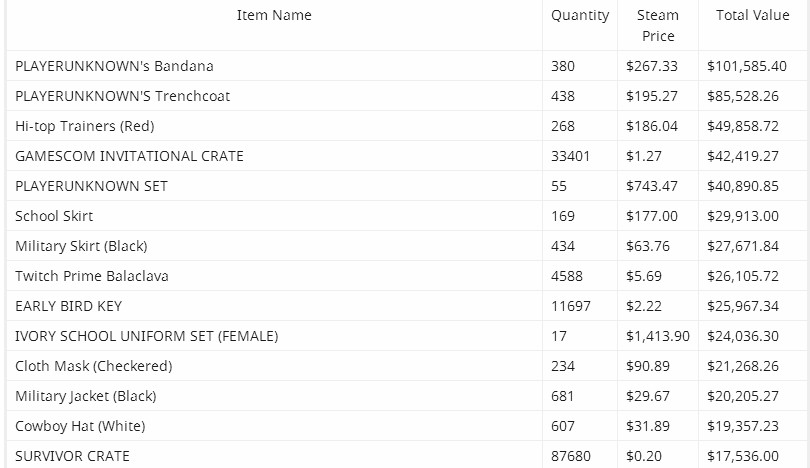Select the PLAYERUNKNOWN's Bandana item name
The height and width of the screenshot is (468, 810).
coord(115,66)
